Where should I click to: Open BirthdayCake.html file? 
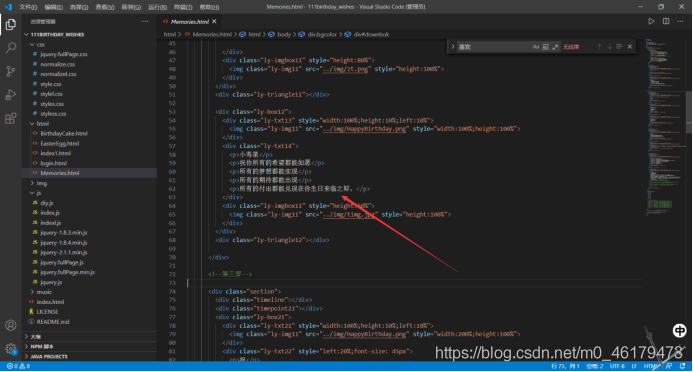[64, 133]
